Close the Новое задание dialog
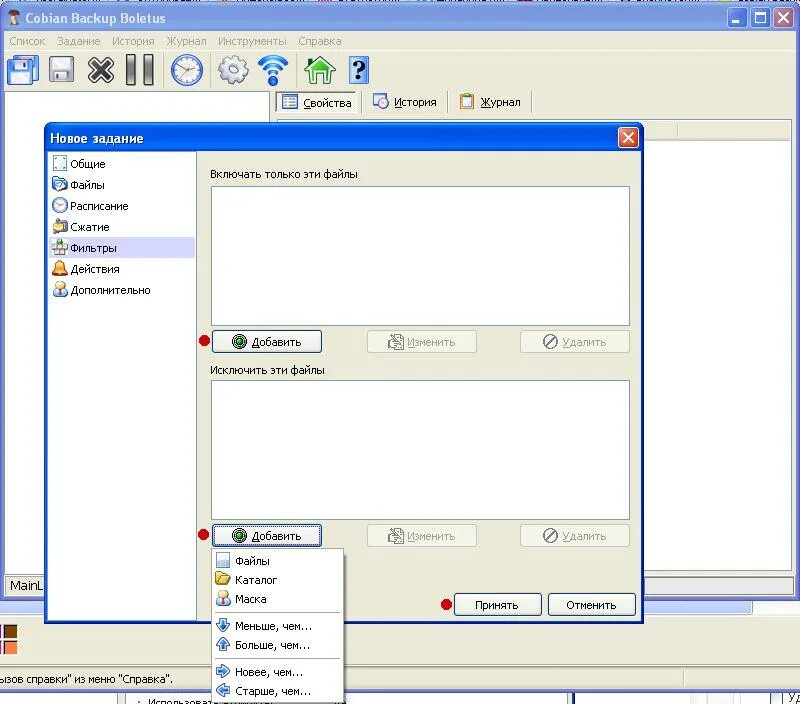800x704 pixels. pyautogui.click(x=628, y=137)
